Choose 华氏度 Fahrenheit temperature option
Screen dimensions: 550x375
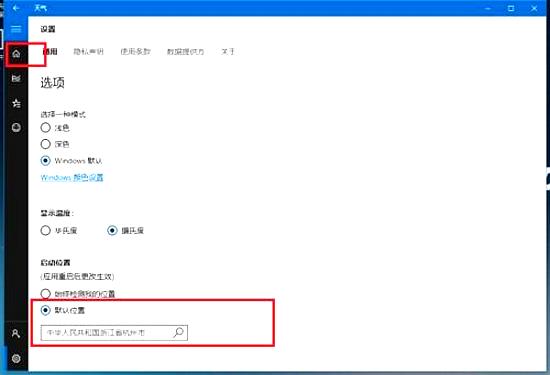point(46,230)
